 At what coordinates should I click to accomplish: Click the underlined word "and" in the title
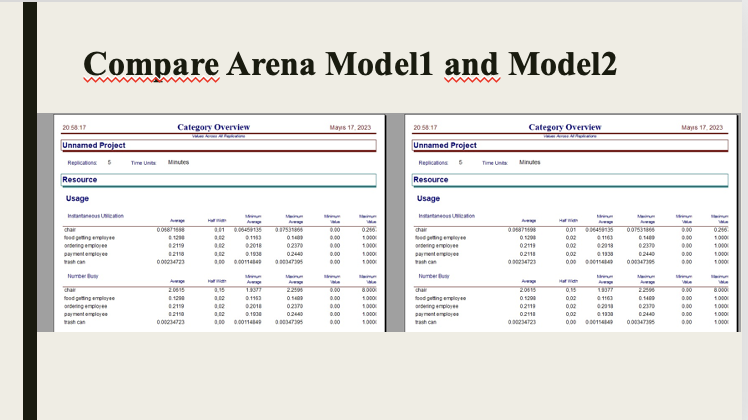click(472, 64)
